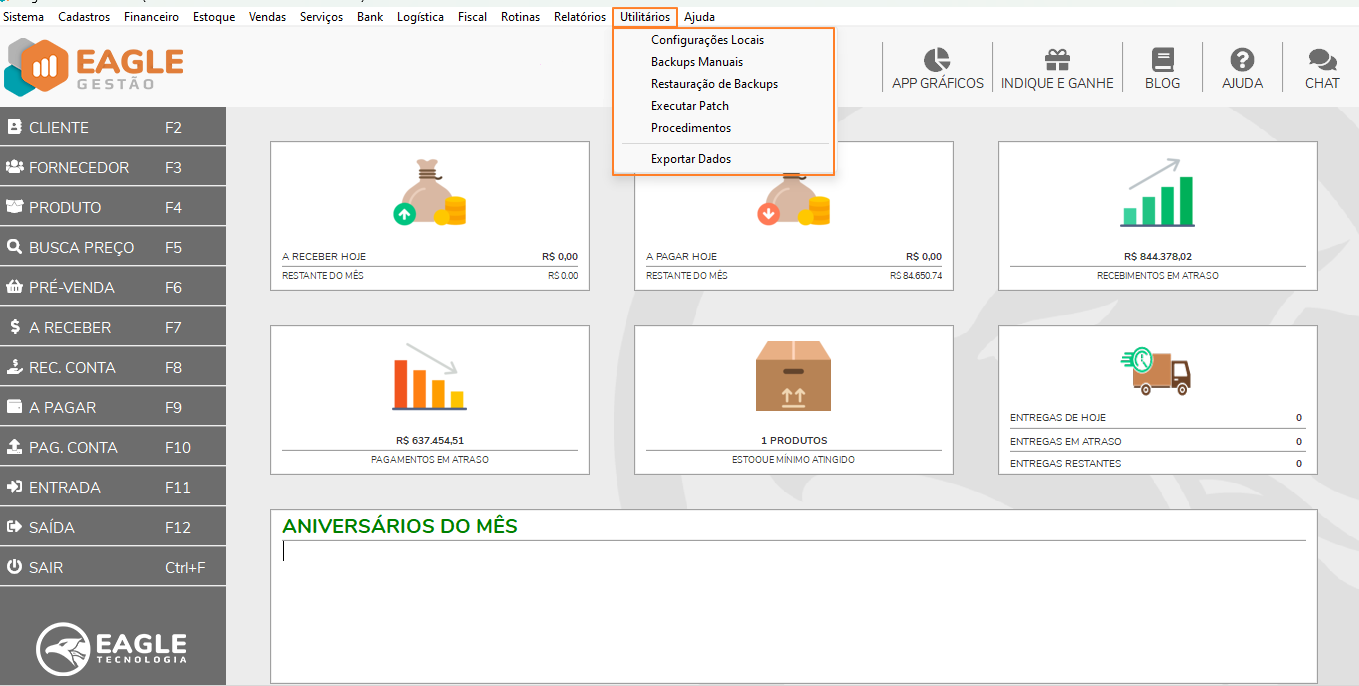
Task: Click the Estoque Mínimo Atingido label
Action: [793, 460]
